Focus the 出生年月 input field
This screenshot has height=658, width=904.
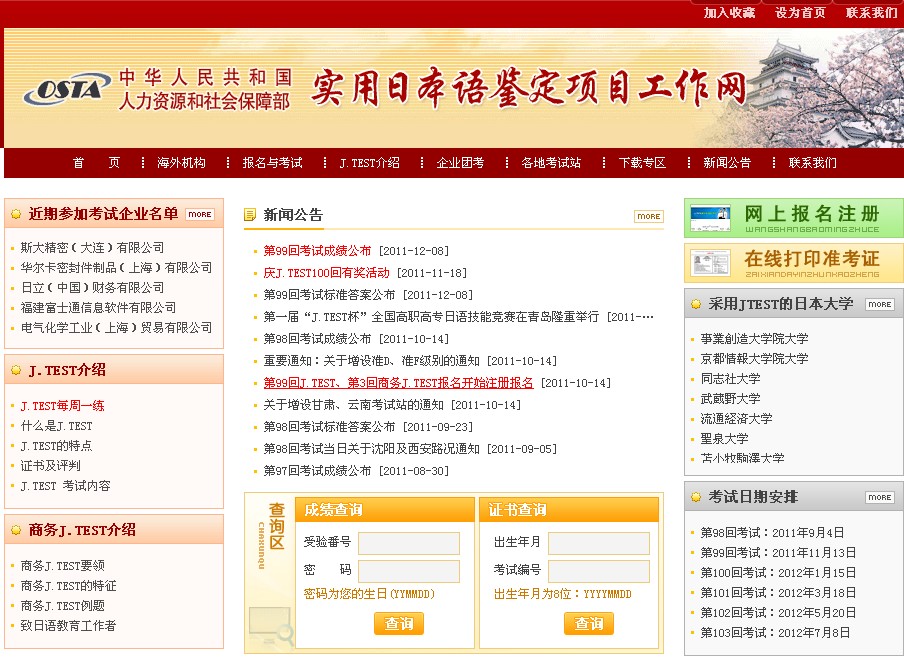pyautogui.click(x=598, y=543)
